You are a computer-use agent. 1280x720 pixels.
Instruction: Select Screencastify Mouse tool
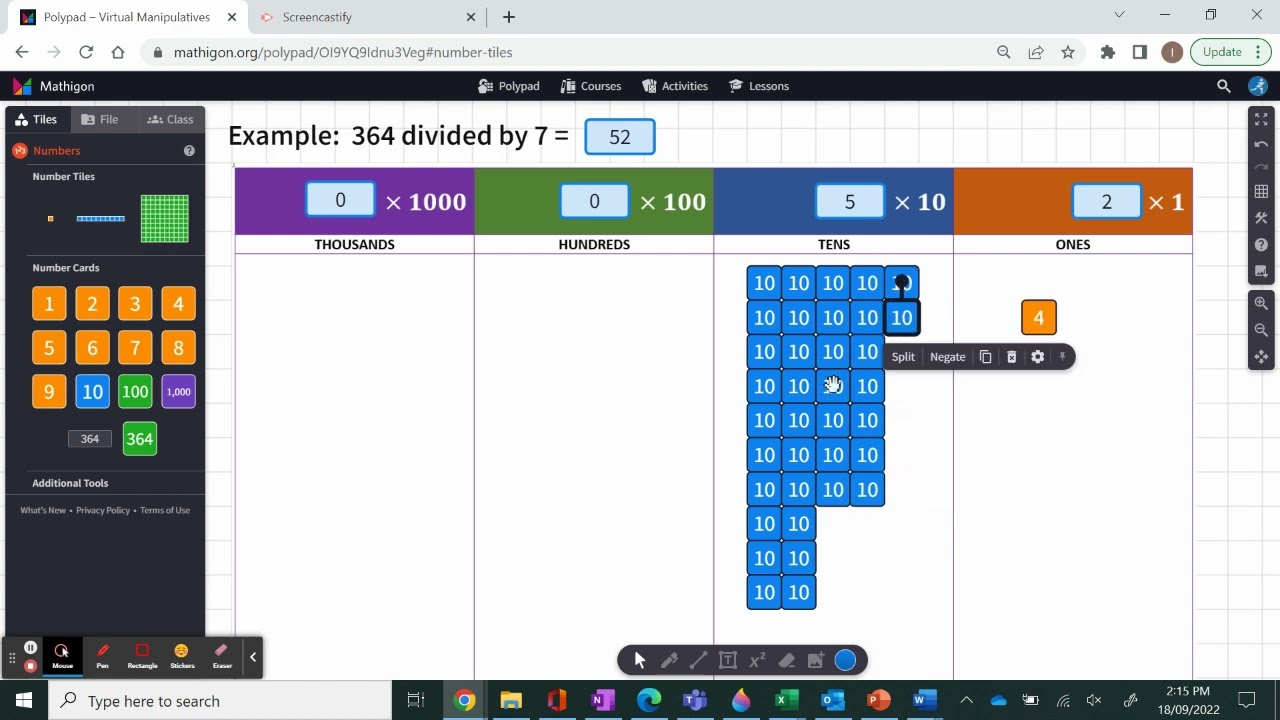[x=62, y=656]
